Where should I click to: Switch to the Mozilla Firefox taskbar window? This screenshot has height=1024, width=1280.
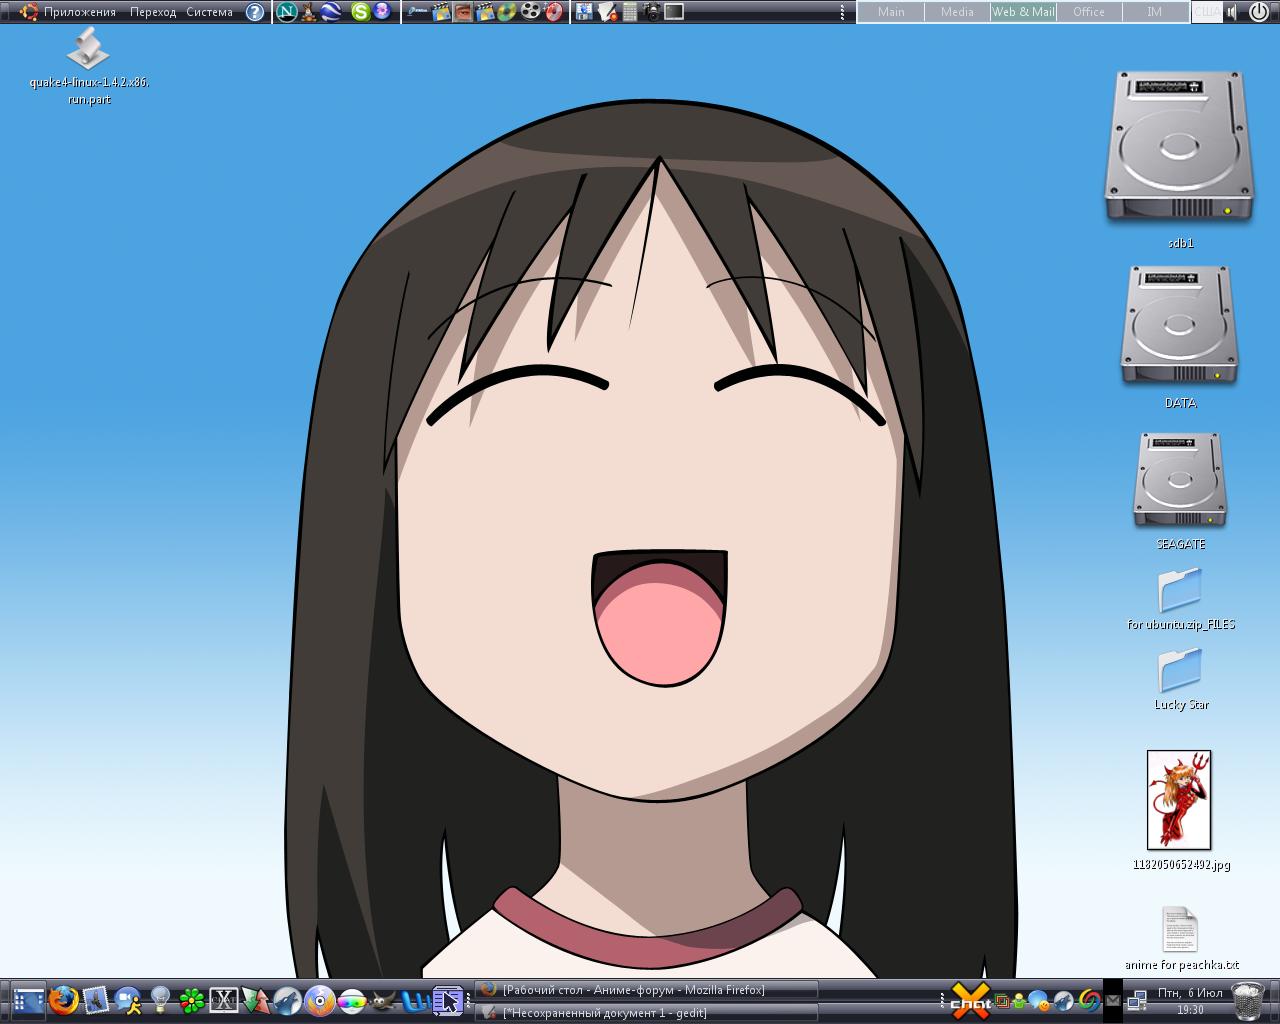click(x=647, y=990)
